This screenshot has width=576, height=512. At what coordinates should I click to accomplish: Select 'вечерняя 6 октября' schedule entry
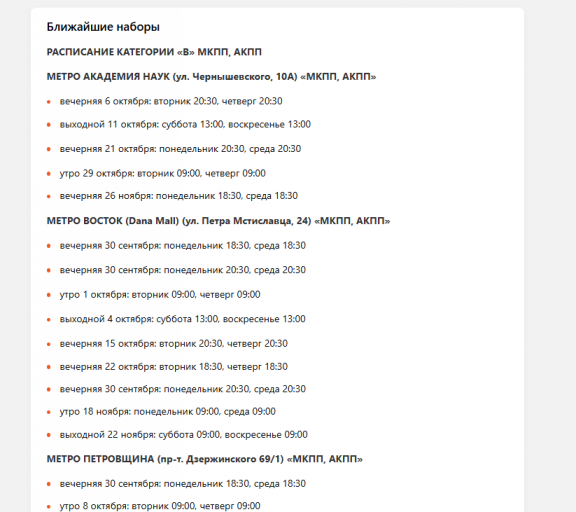(x=171, y=101)
